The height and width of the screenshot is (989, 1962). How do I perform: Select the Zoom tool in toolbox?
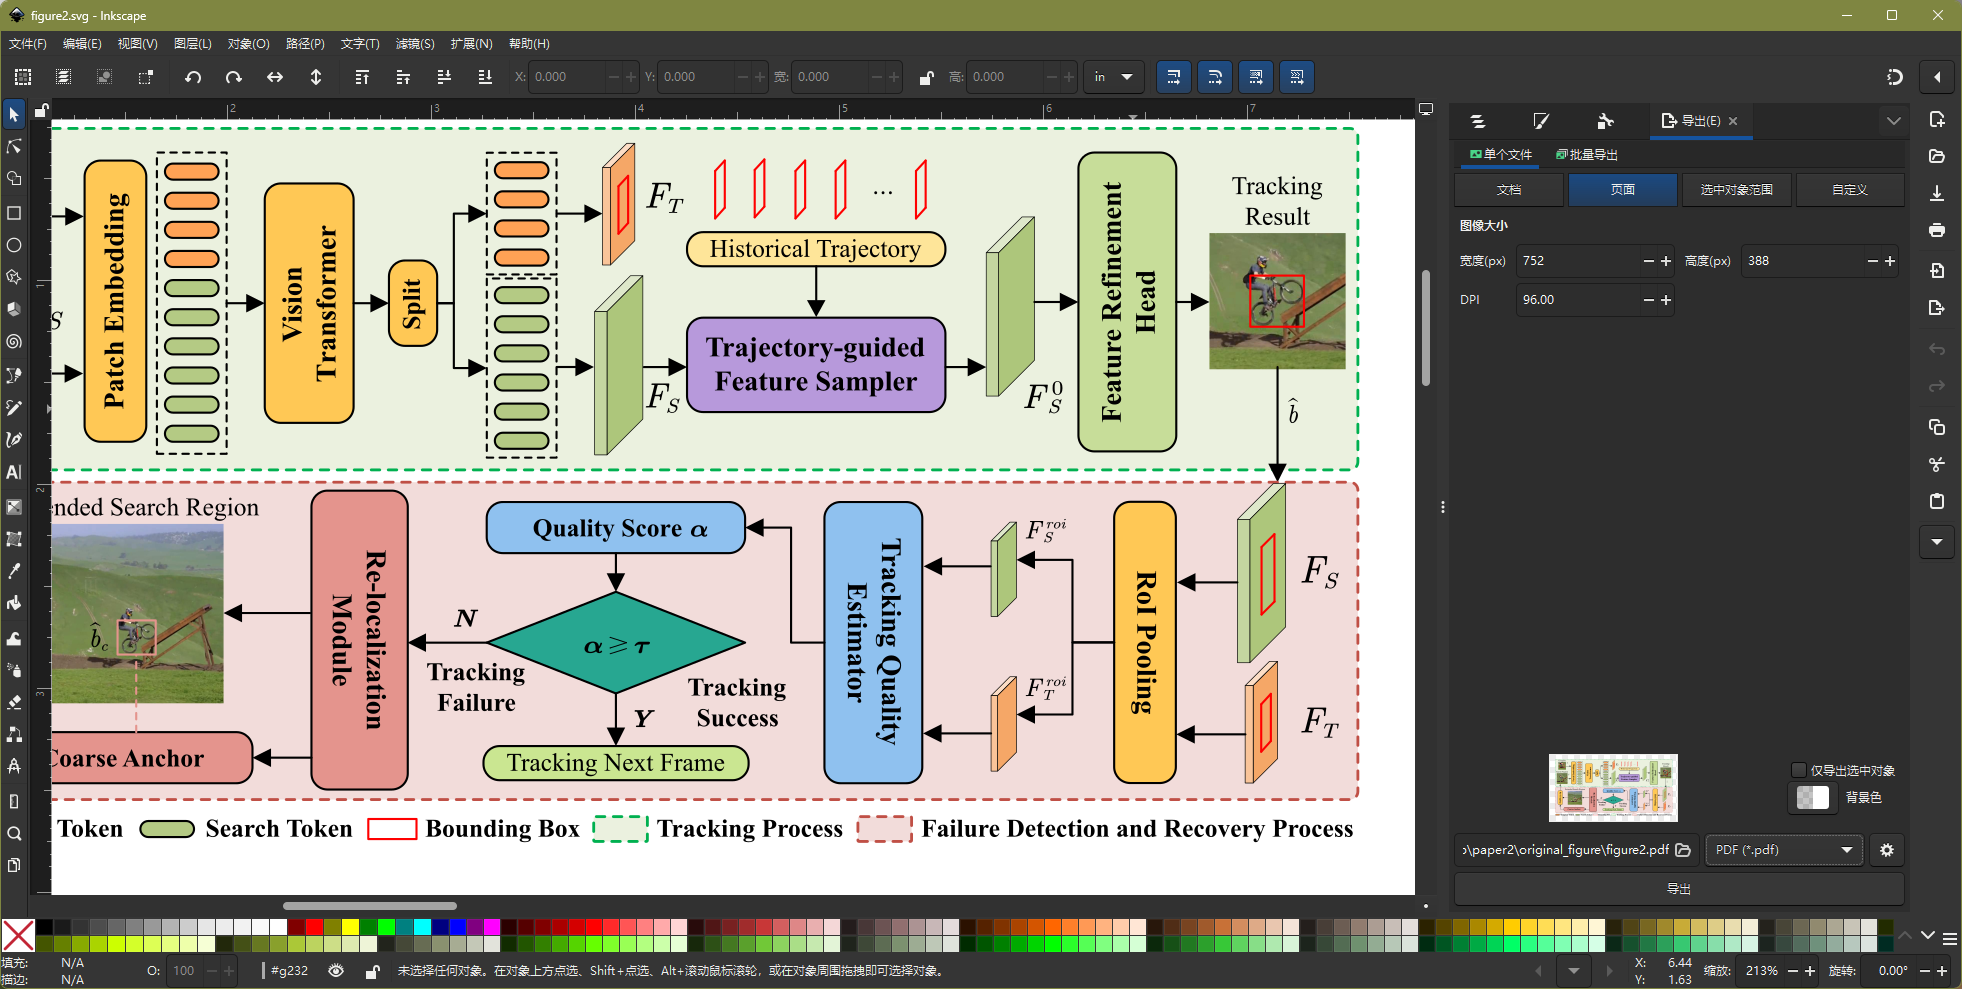coord(14,833)
